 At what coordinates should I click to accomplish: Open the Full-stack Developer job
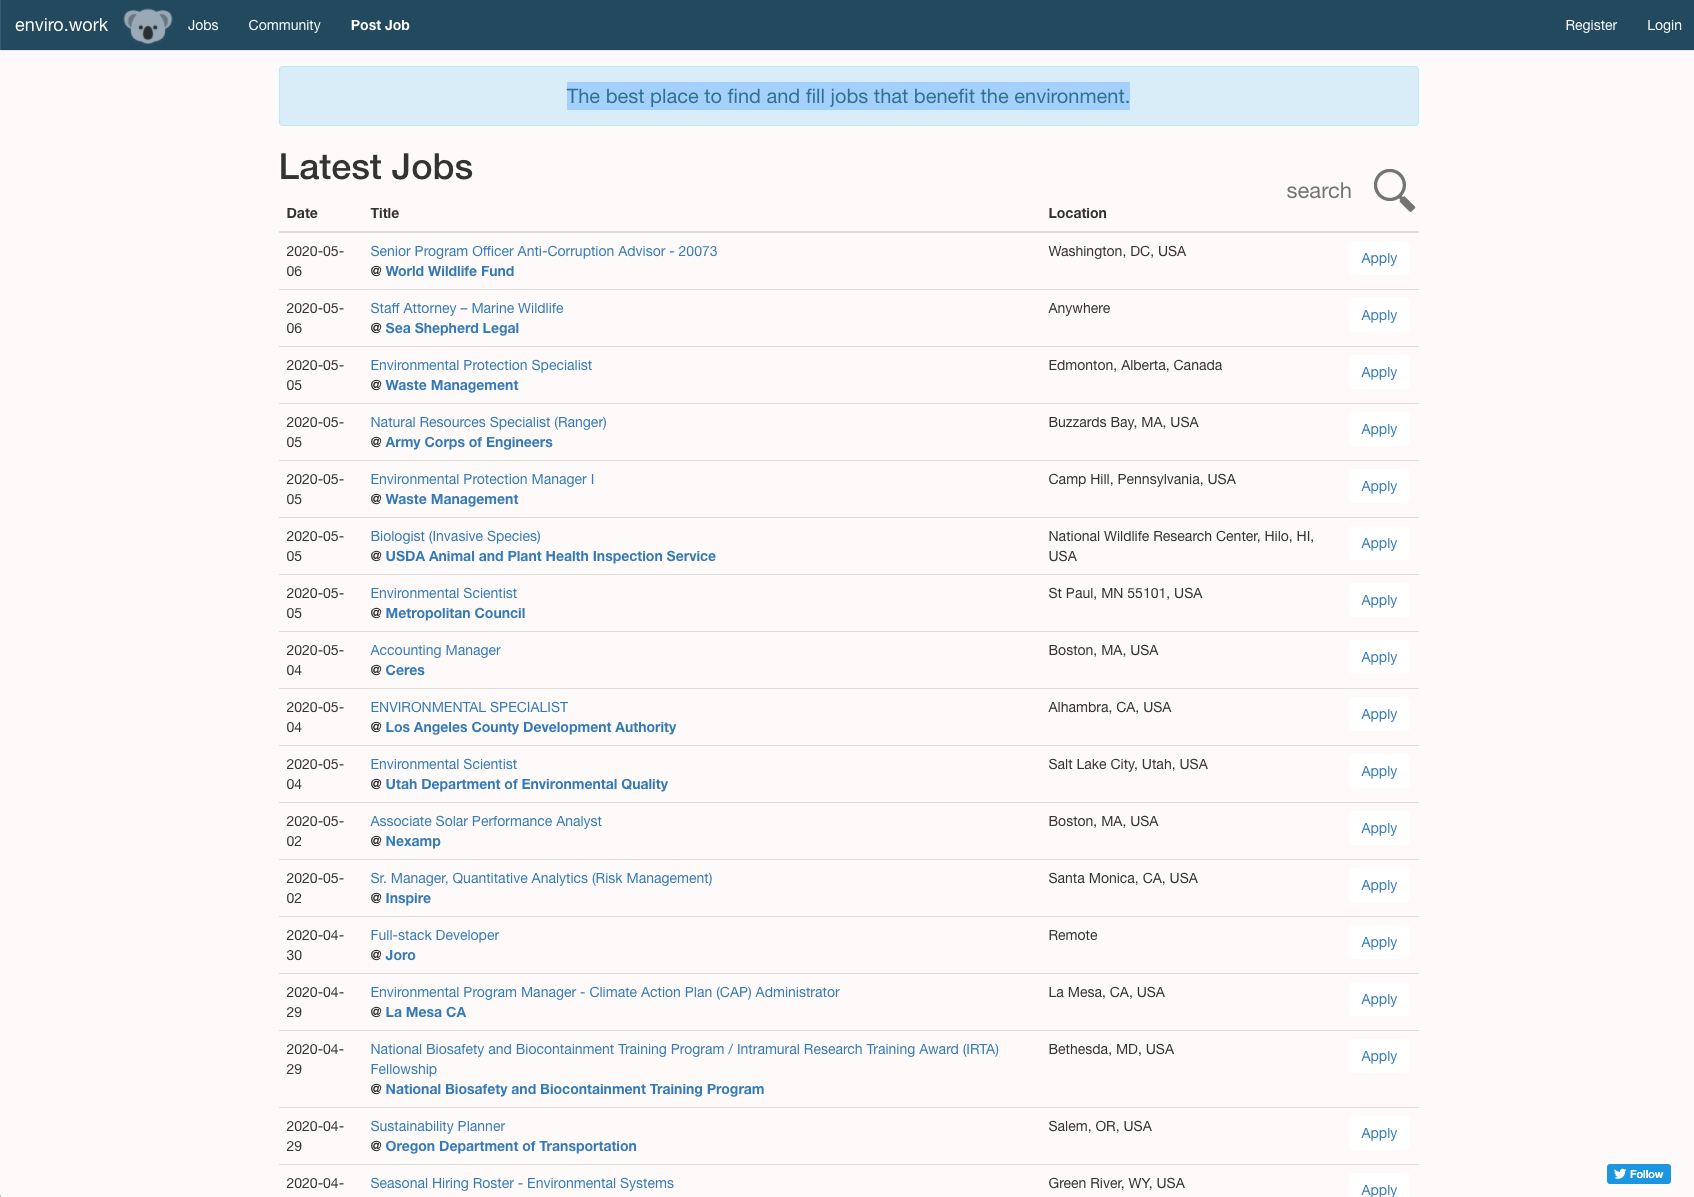tap(434, 935)
